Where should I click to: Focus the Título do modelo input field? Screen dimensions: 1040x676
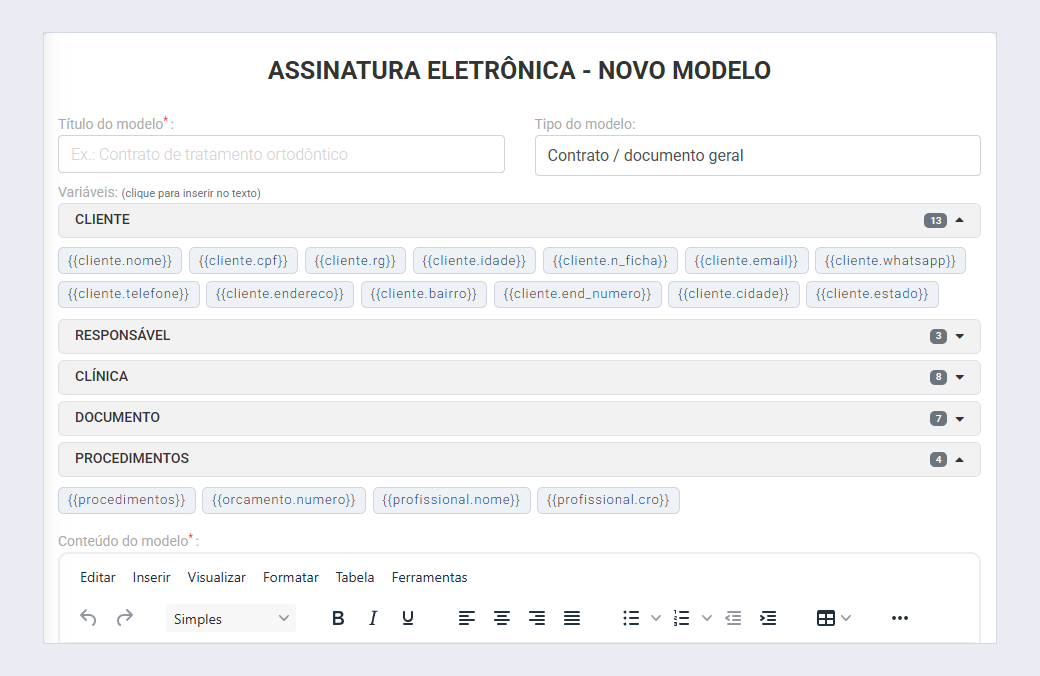pyautogui.click(x=281, y=154)
